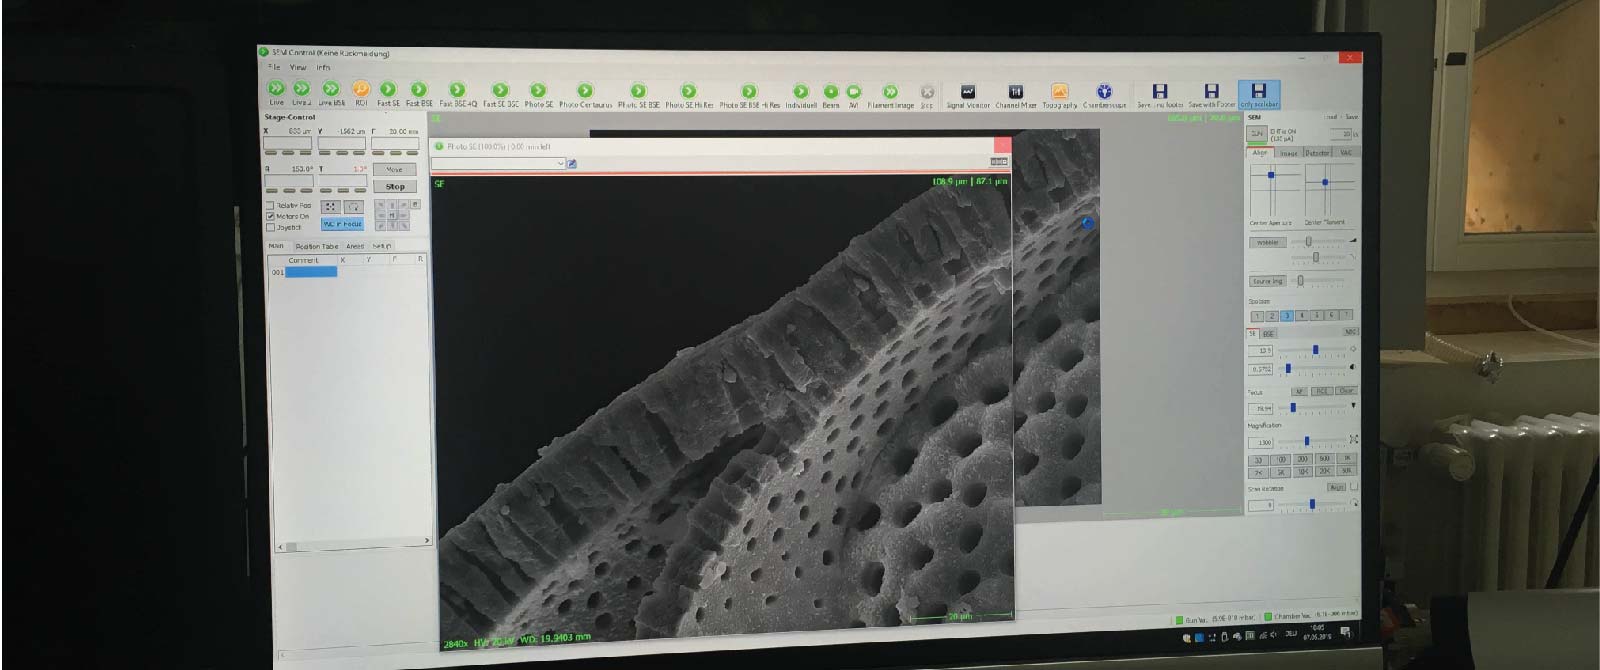Open the Image tab in the SEM panel
1600x670 pixels.
point(1289,153)
